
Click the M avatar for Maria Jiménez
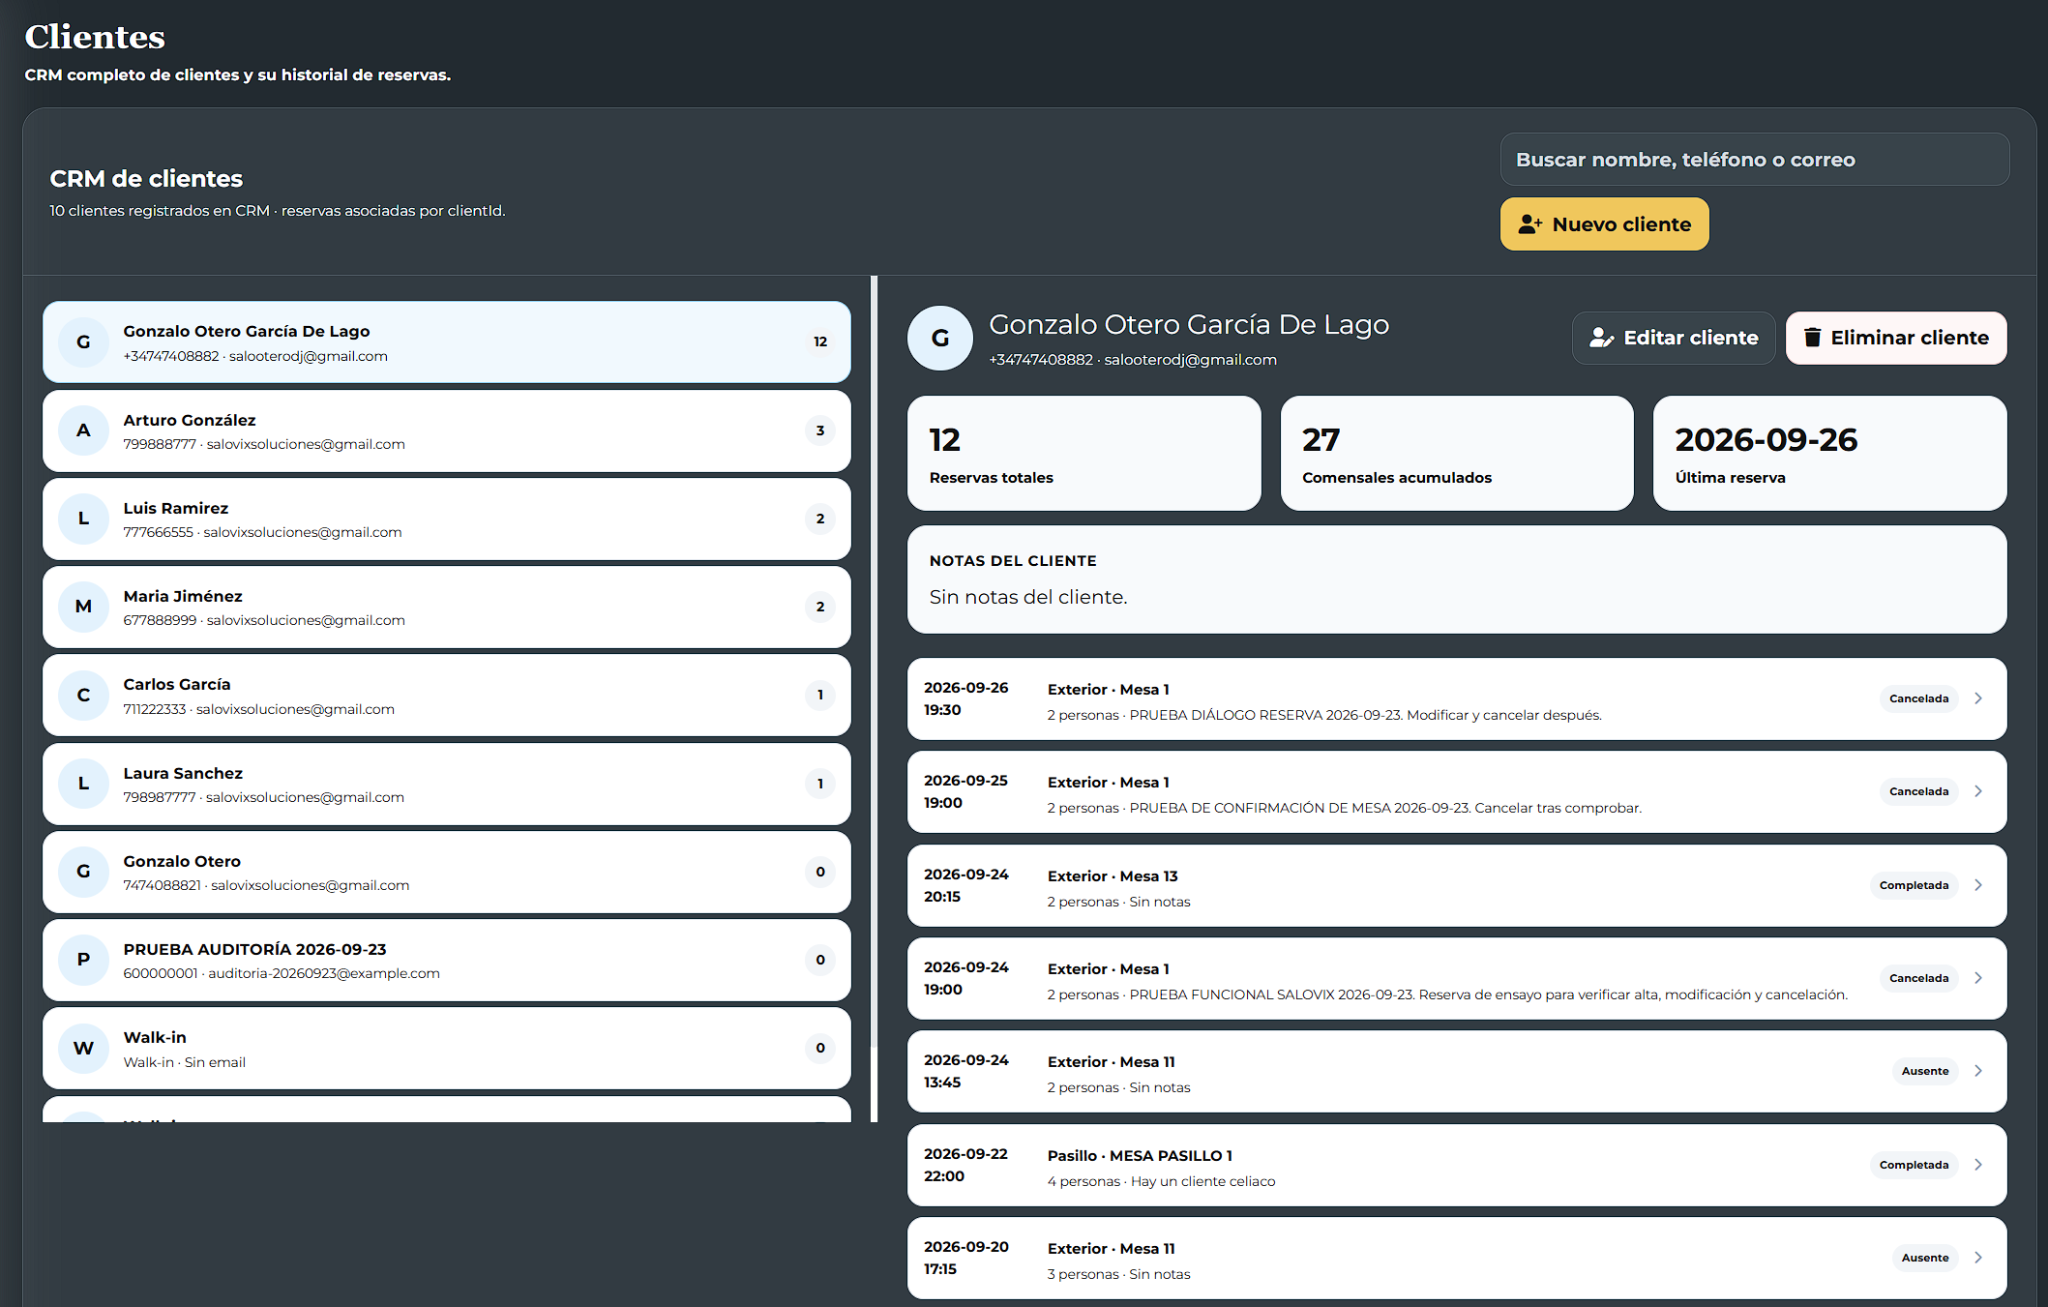(x=83, y=607)
